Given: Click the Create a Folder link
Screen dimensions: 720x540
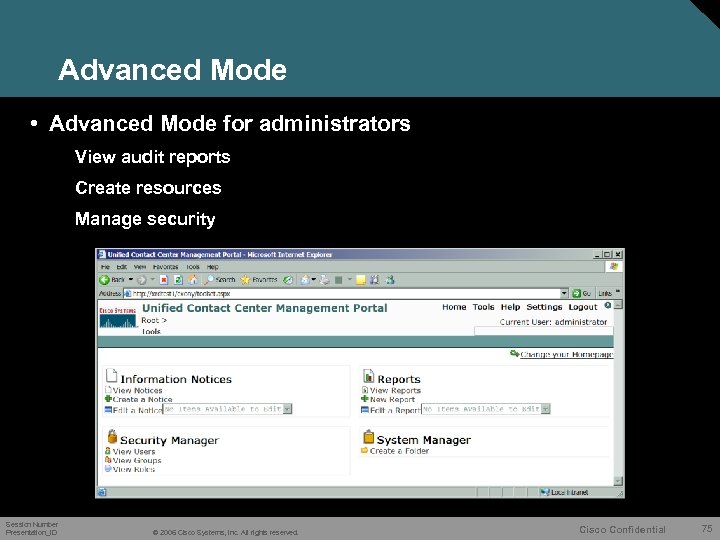Looking at the screenshot, I should tap(399, 451).
